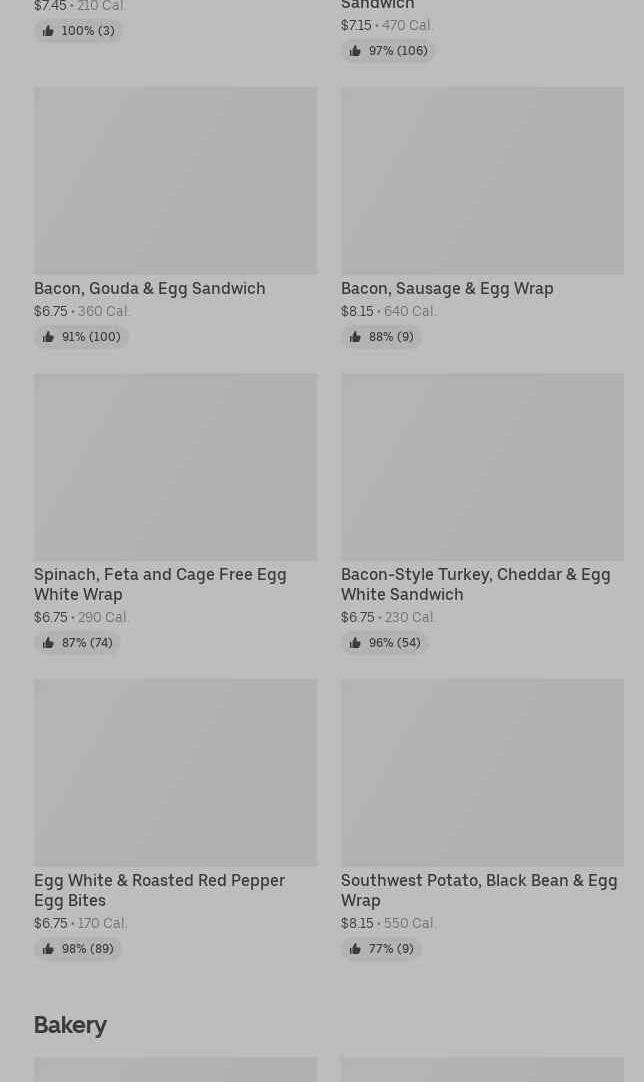Select Southwest Potato, Black Bean & Egg Wrap title

pos(479,890)
